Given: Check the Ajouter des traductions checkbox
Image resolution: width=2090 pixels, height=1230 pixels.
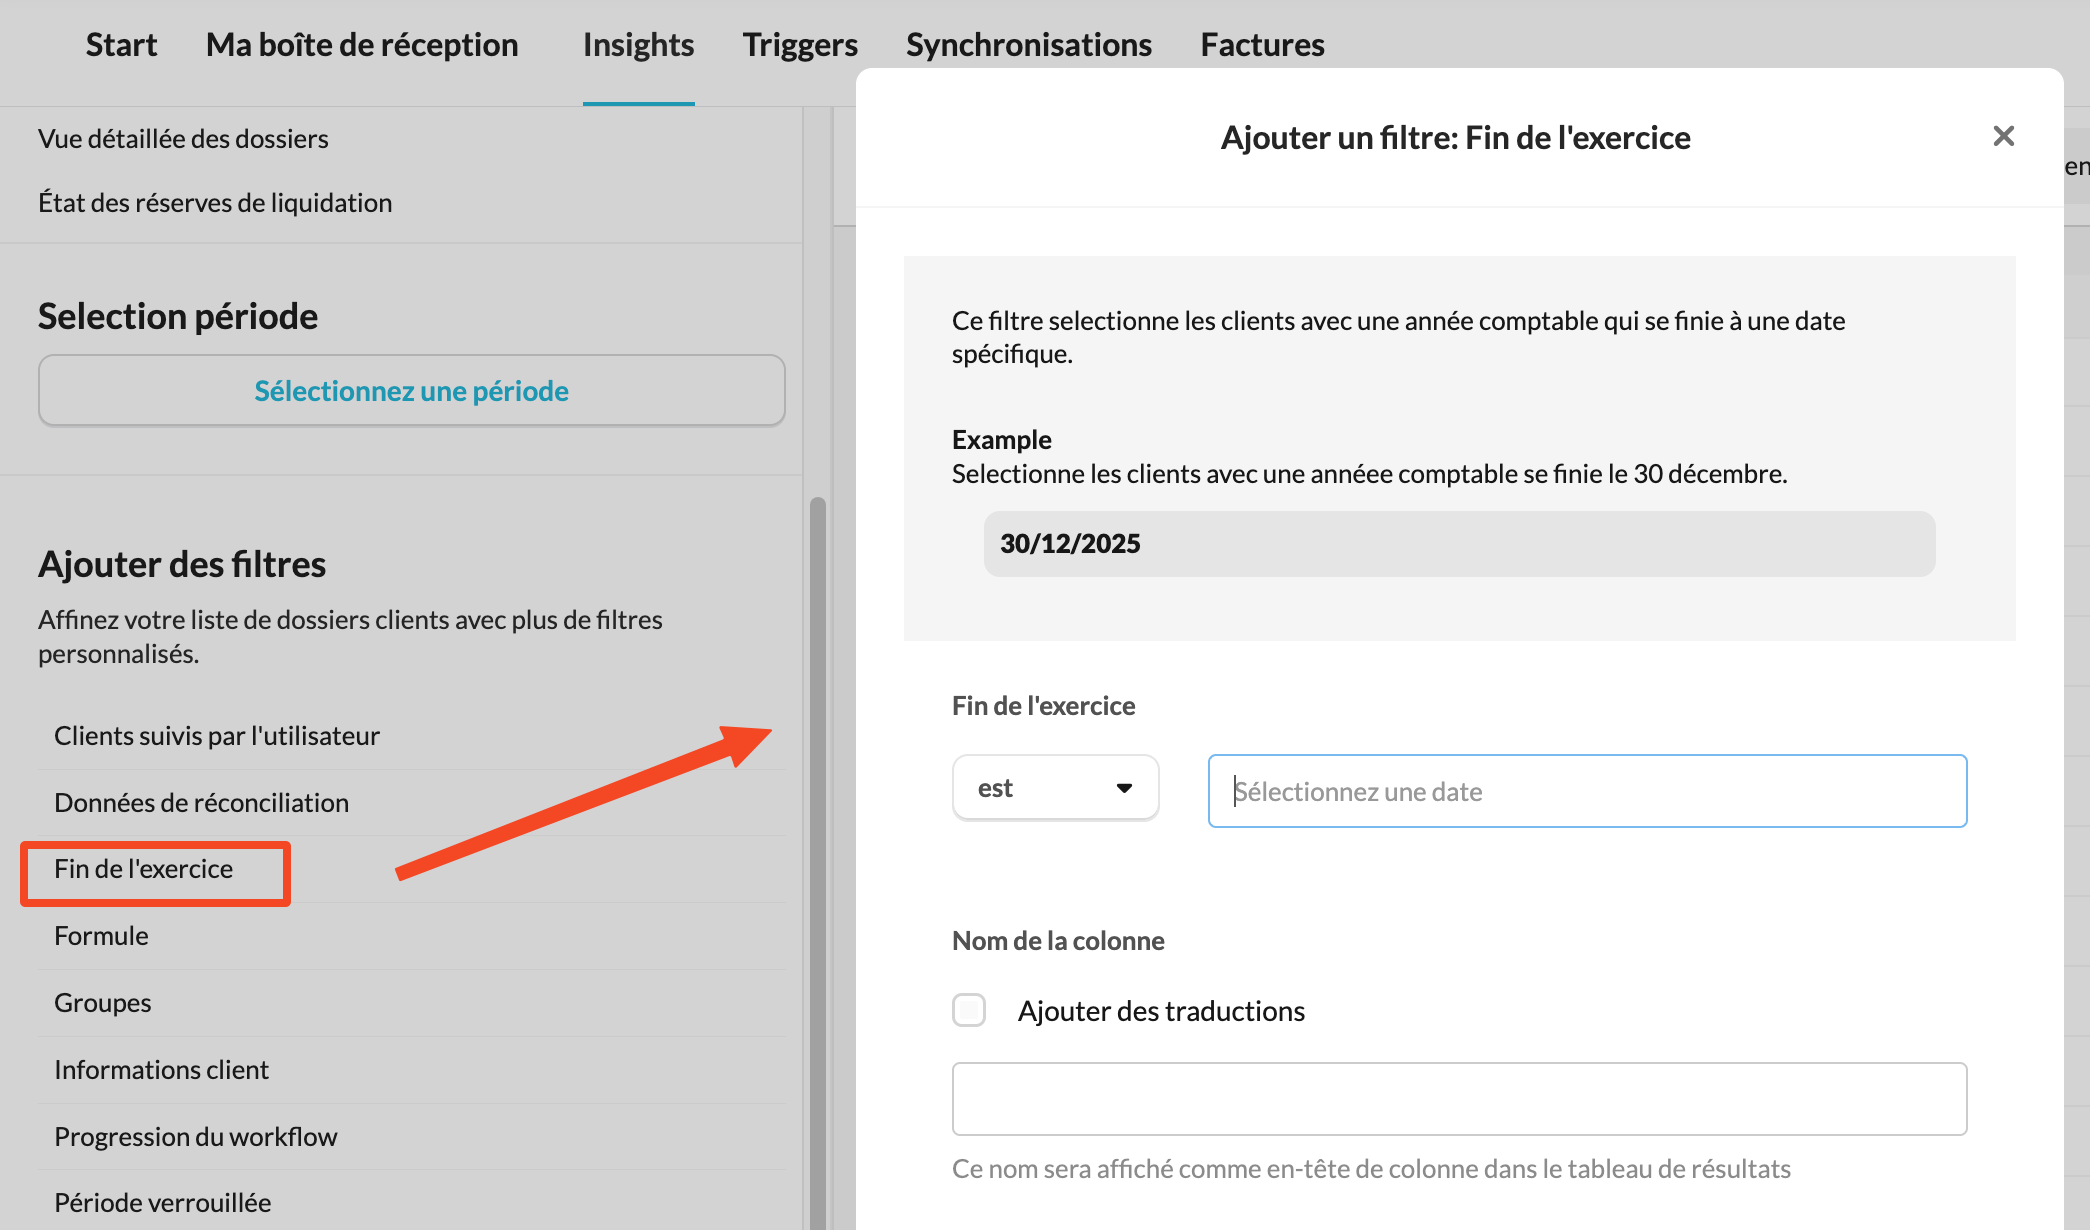Looking at the screenshot, I should click(x=969, y=1010).
